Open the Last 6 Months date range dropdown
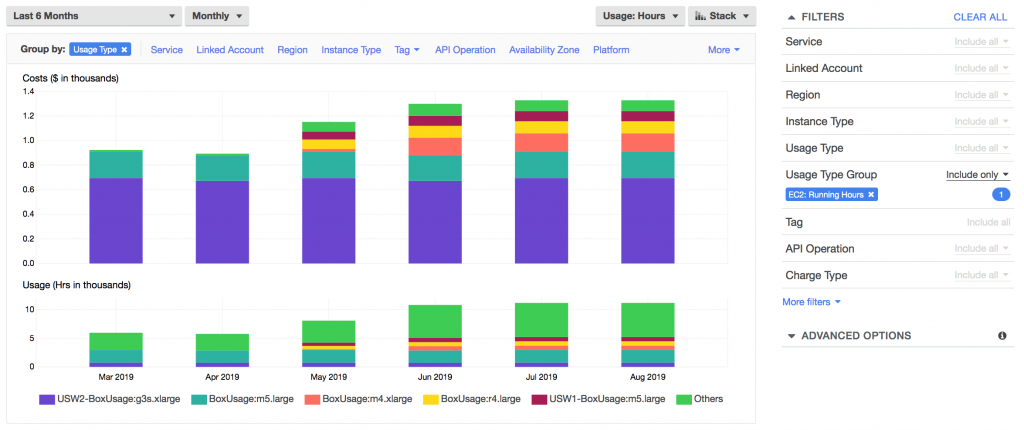The width and height of the screenshot is (1024, 430). pos(94,16)
